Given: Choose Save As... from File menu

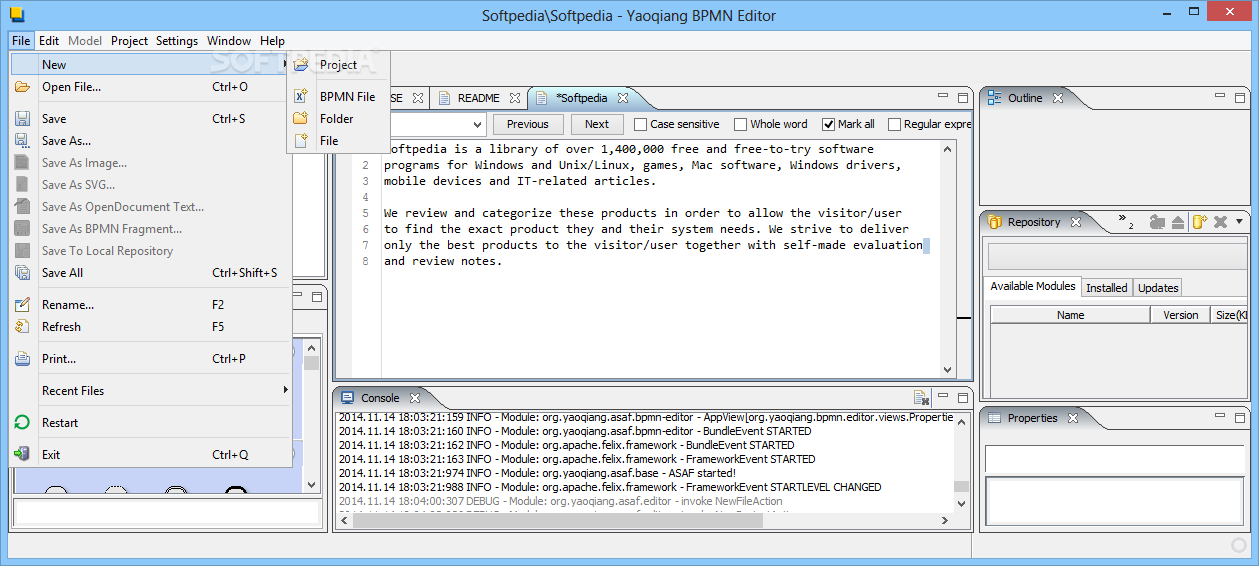Looking at the screenshot, I should 149,141.
